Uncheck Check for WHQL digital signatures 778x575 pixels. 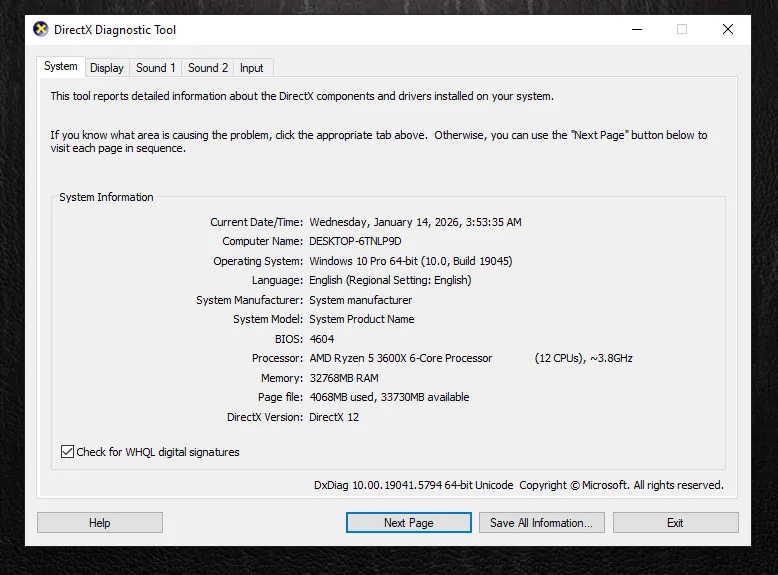pyautogui.click(x=68, y=452)
